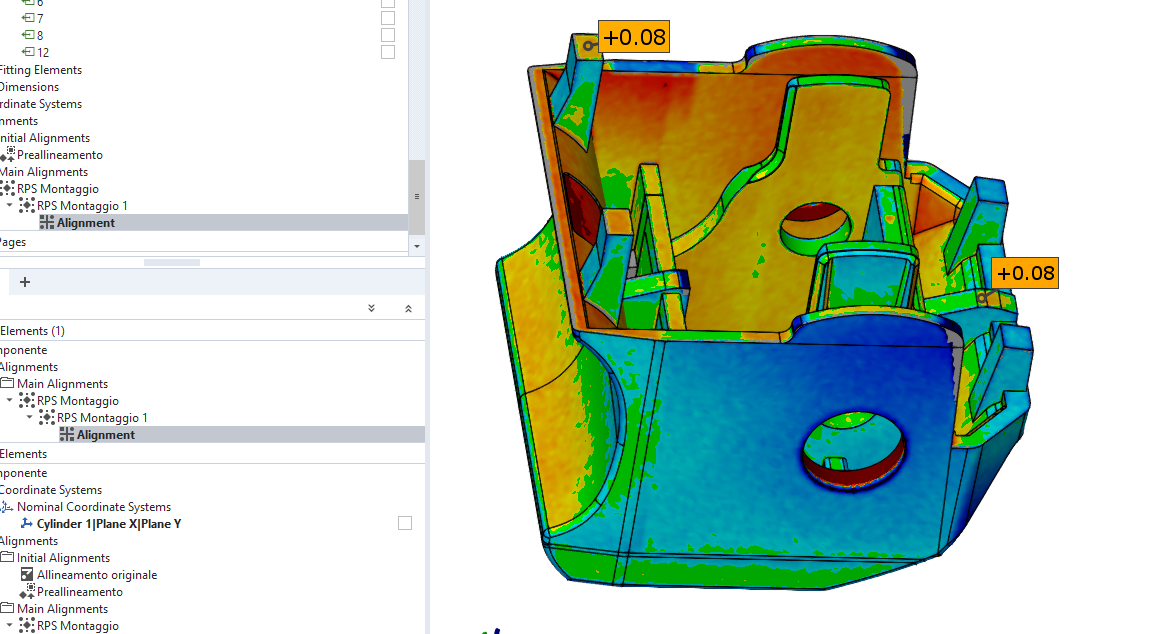Image resolution: width=1171 pixels, height=634 pixels.
Task: Select Fitting Elements category in tree
Action: click(x=40, y=70)
